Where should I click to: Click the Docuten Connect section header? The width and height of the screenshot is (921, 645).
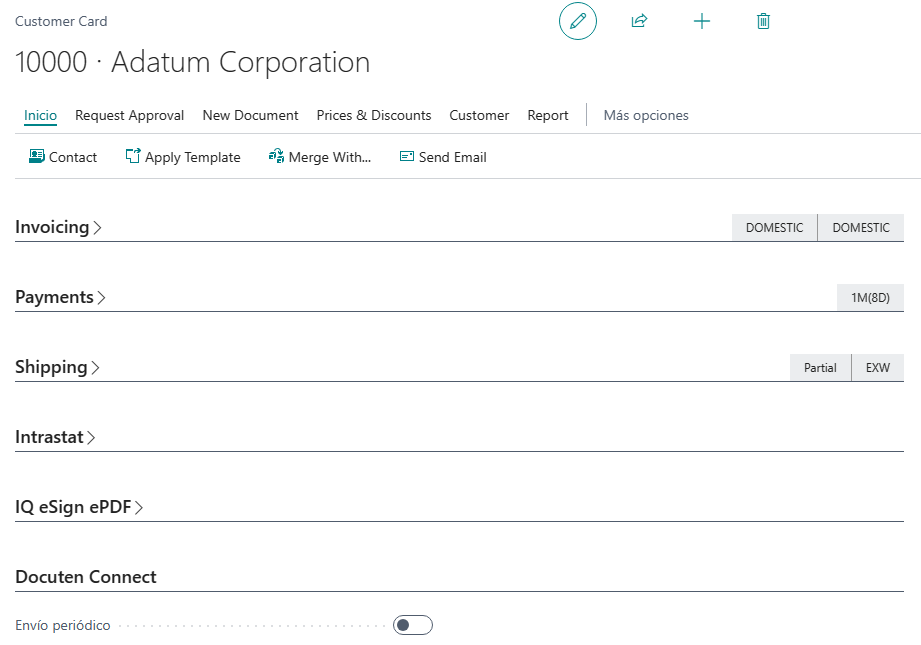click(x=86, y=577)
